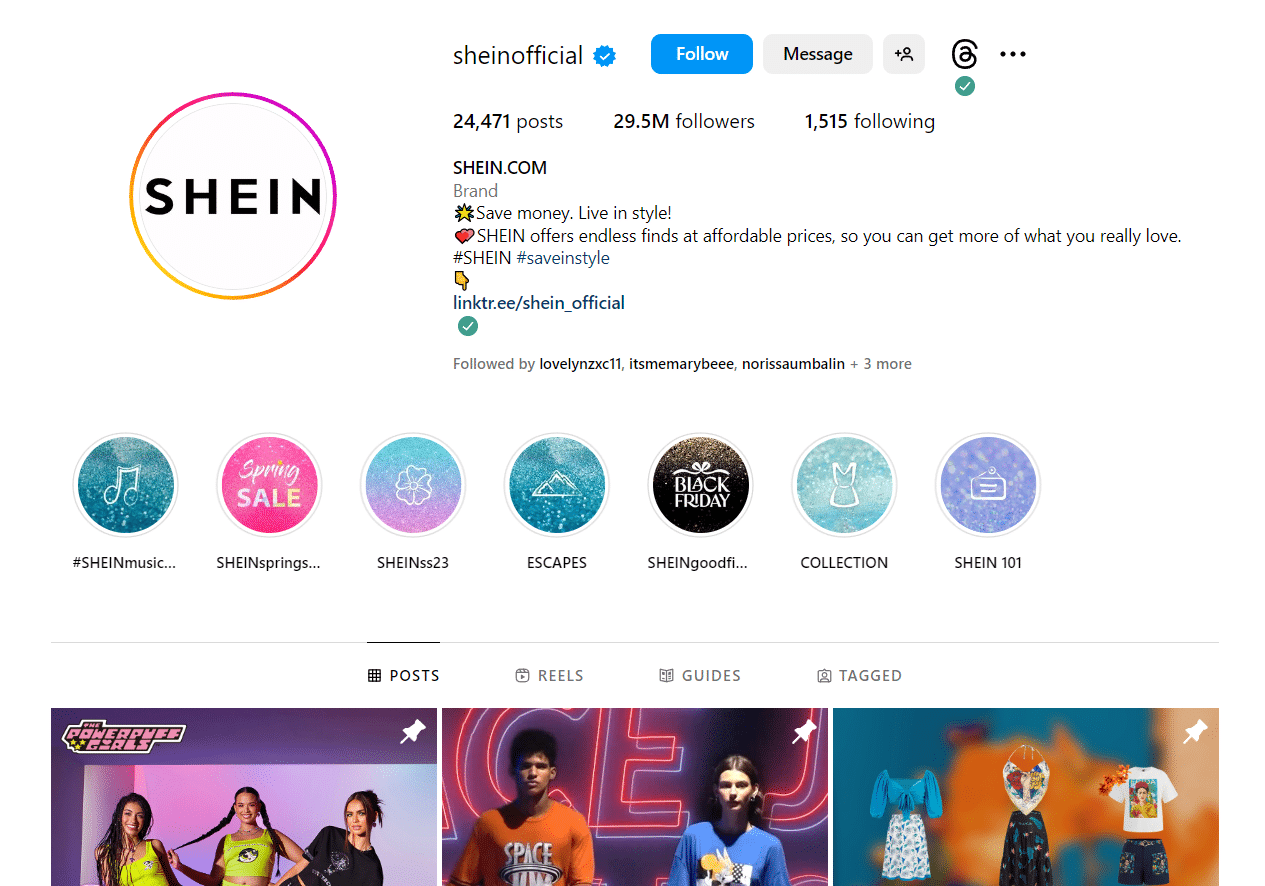Open the Threads profile icon
The image size is (1265, 886).
coord(964,54)
